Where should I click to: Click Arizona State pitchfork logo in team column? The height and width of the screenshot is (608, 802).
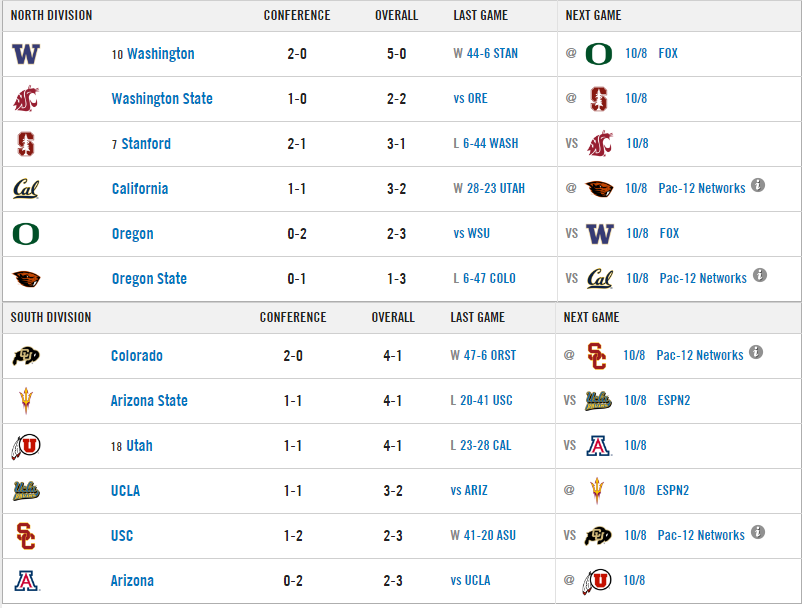26,400
